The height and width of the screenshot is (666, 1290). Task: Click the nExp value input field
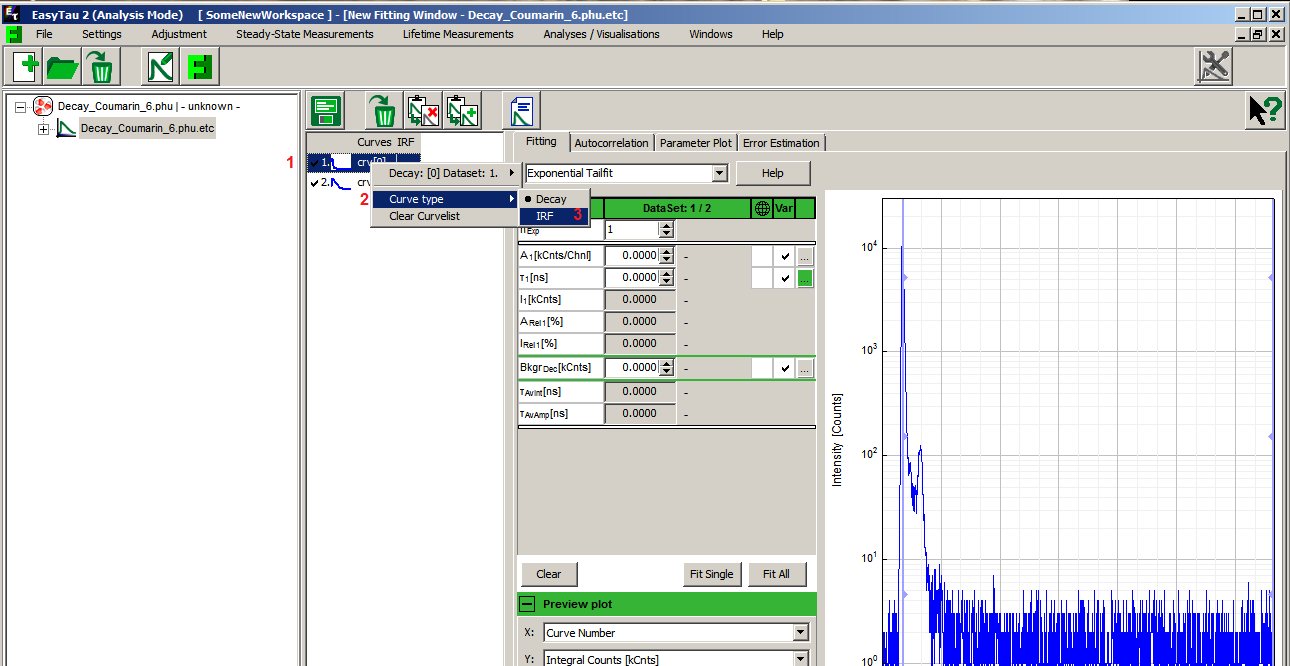pos(631,230)
